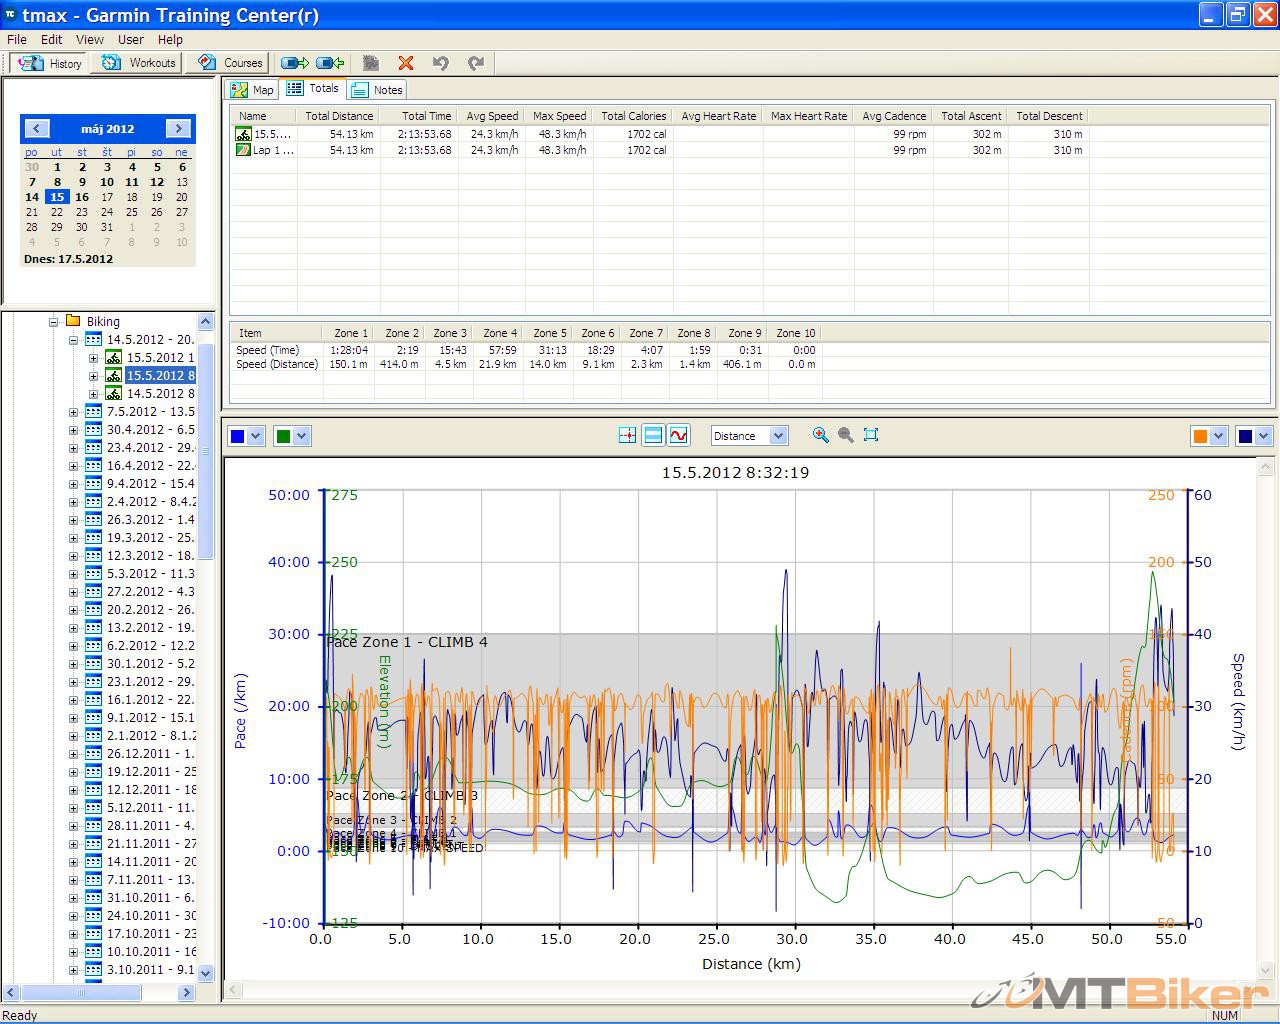
Task: Zoom out on the chart
Action: tap(846, 435)
